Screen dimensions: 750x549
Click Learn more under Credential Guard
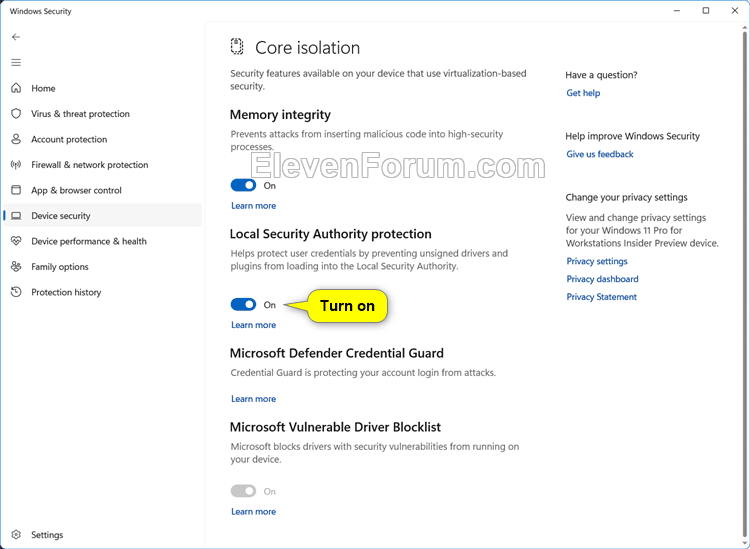pos(254,399)
